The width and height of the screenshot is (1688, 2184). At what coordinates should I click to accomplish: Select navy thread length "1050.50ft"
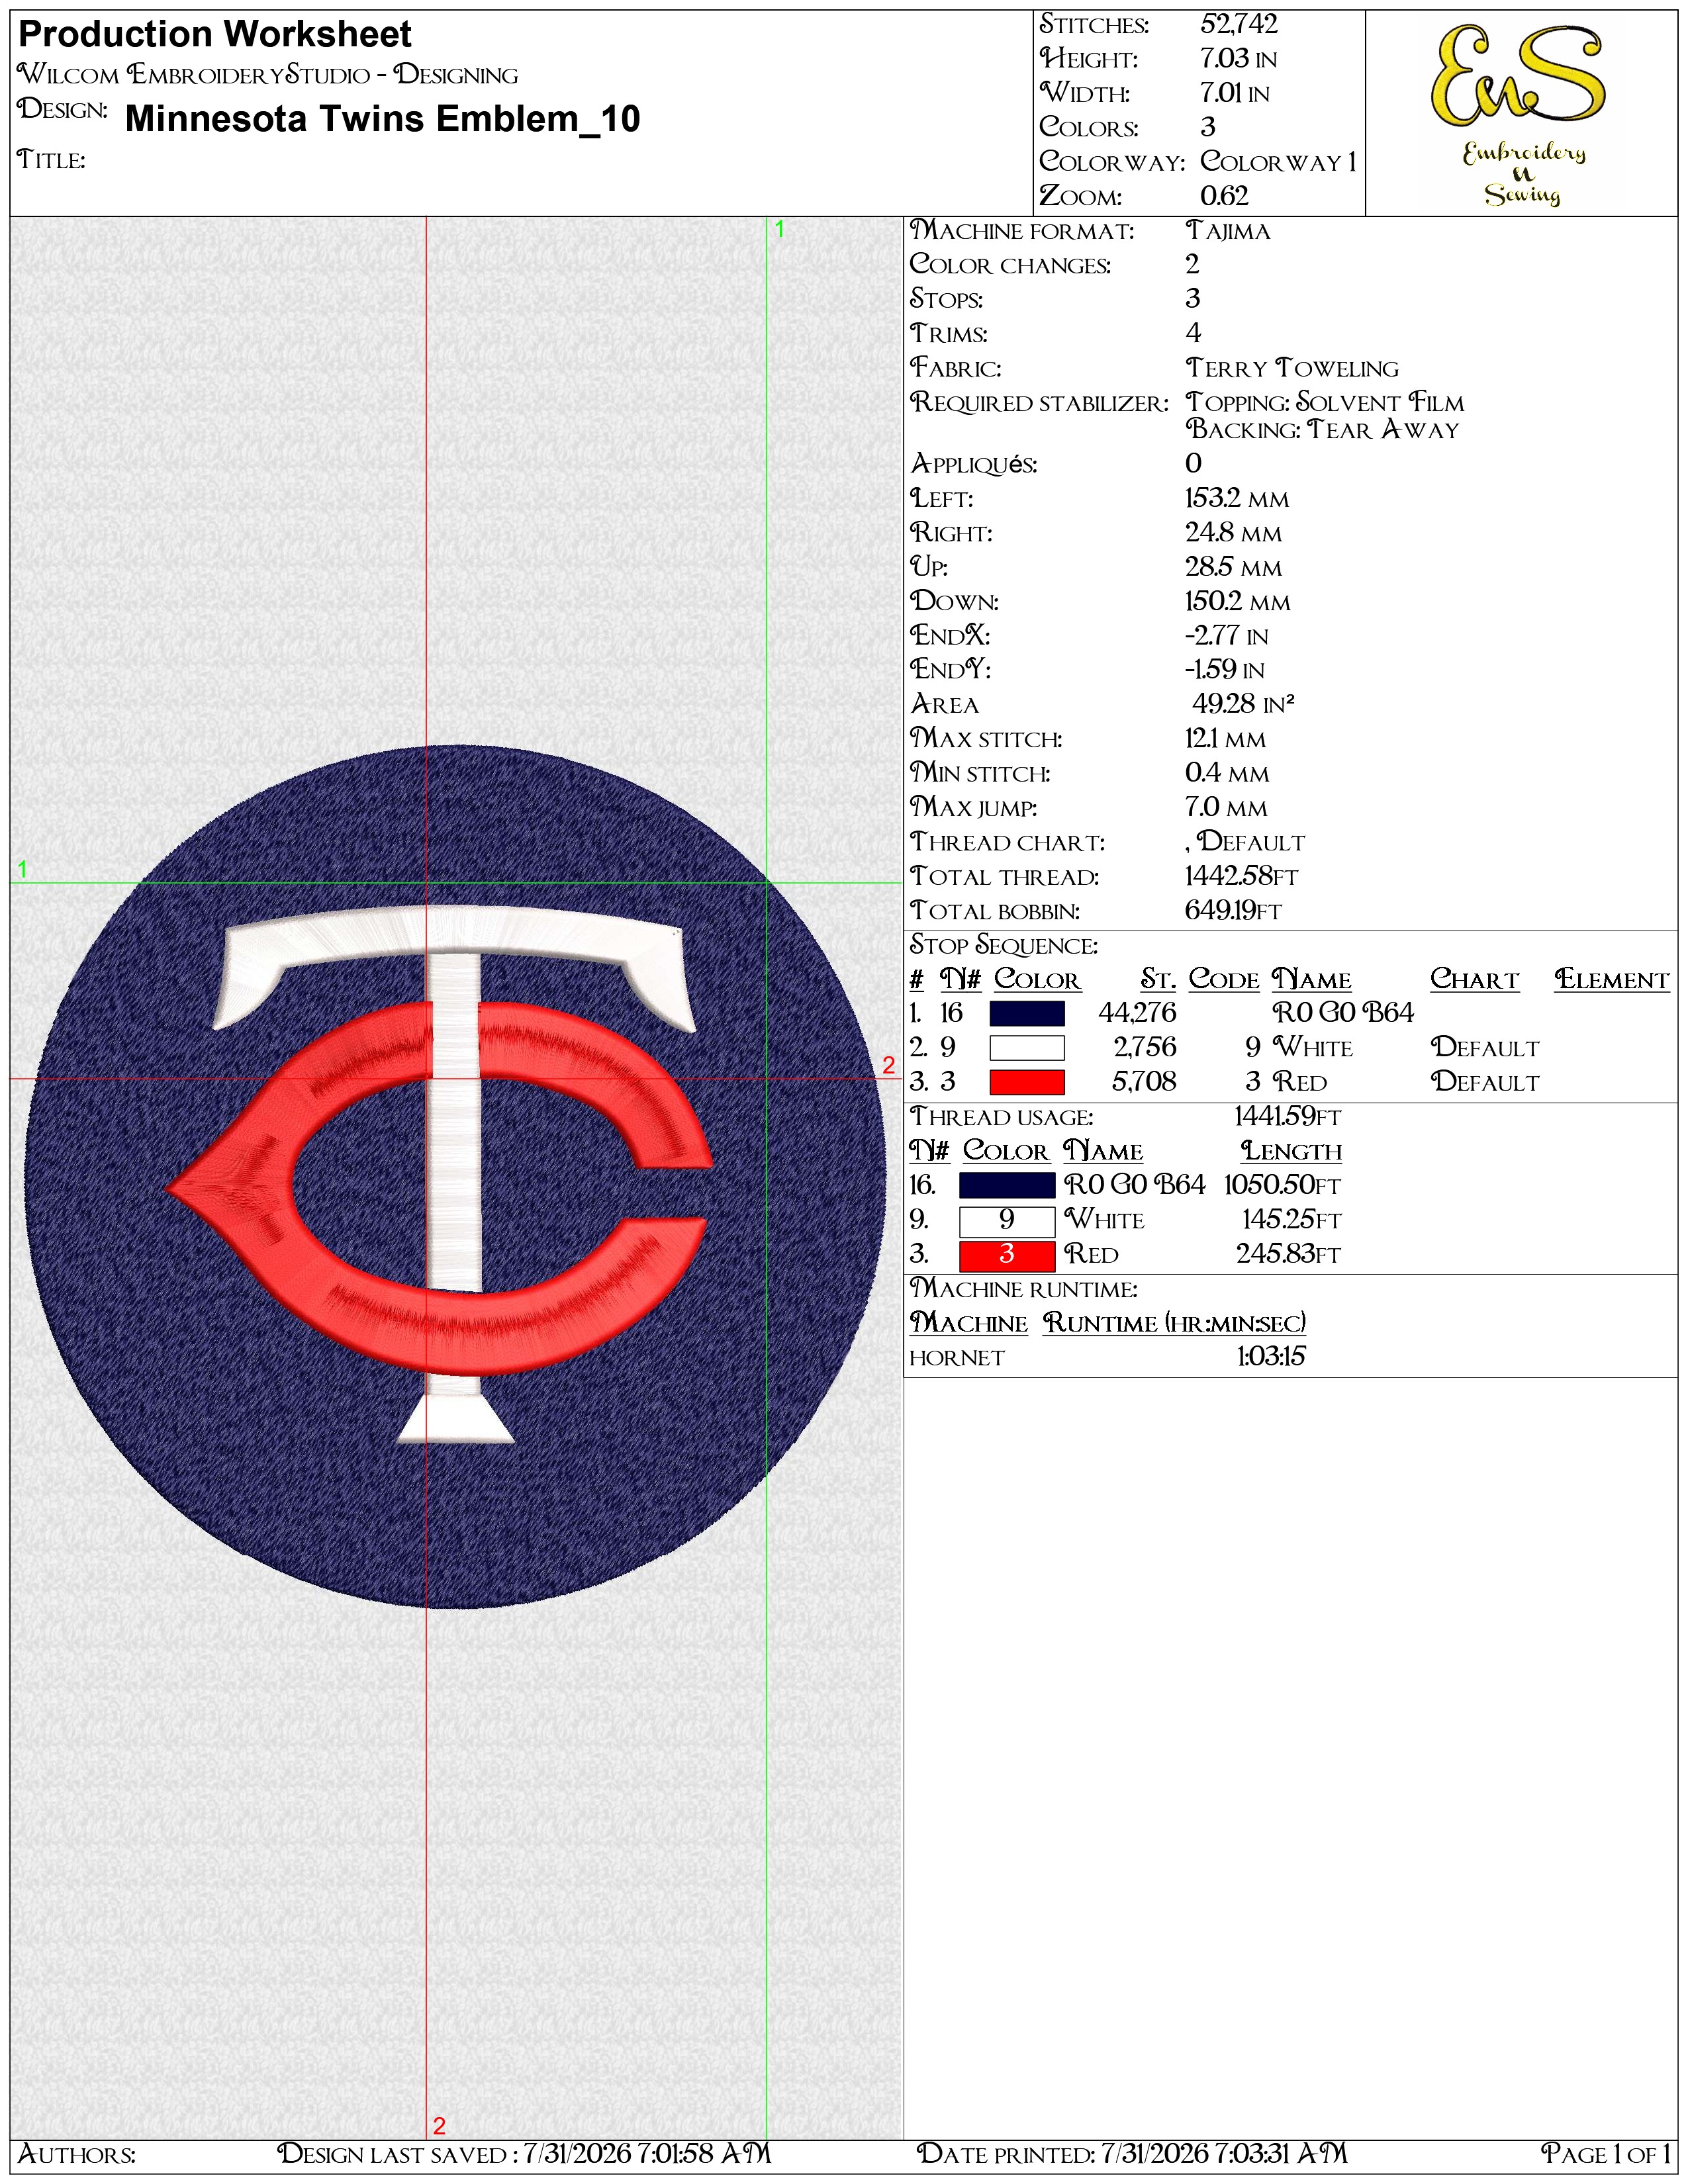[x=1282, y=1185]
